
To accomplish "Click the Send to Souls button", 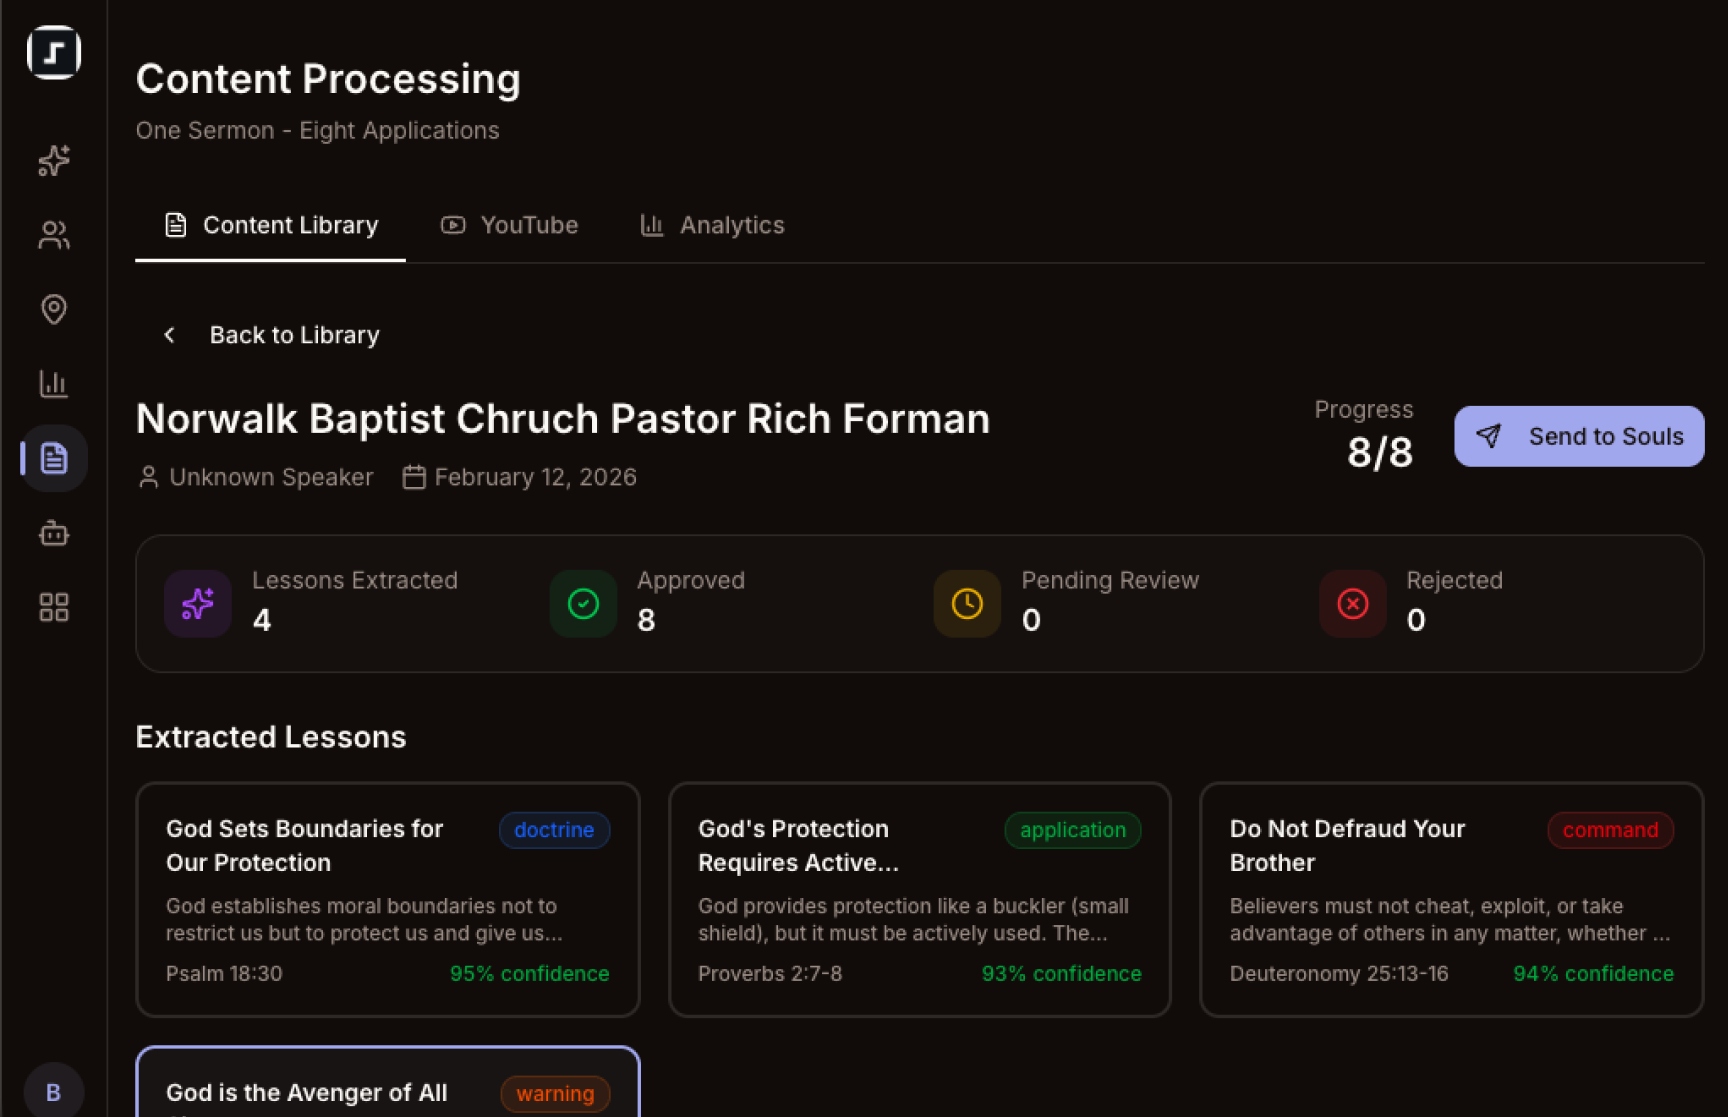I will (1578, 436).
